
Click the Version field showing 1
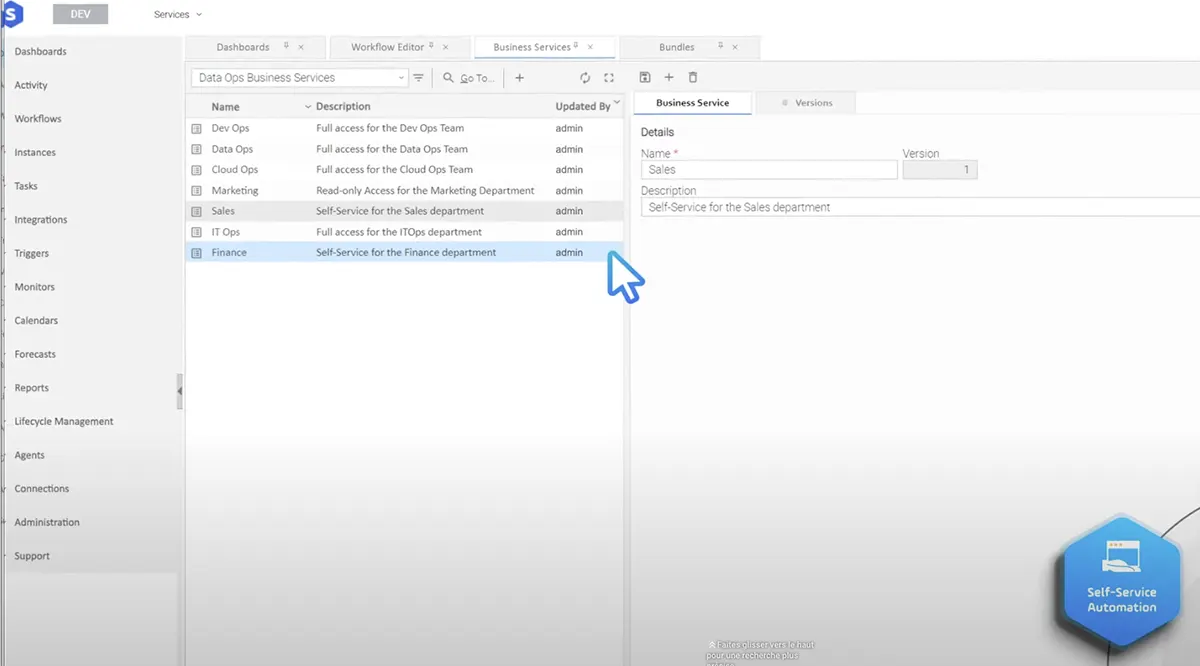pyautogui.click(x=940, y=170)
